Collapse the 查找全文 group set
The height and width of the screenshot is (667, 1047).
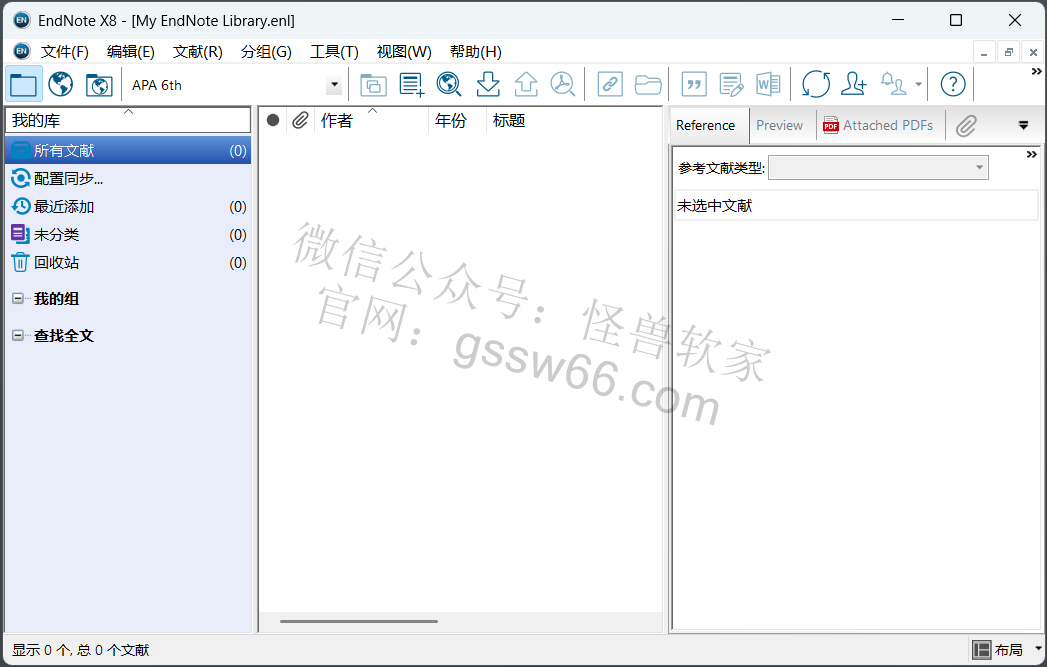pos(18,336)
